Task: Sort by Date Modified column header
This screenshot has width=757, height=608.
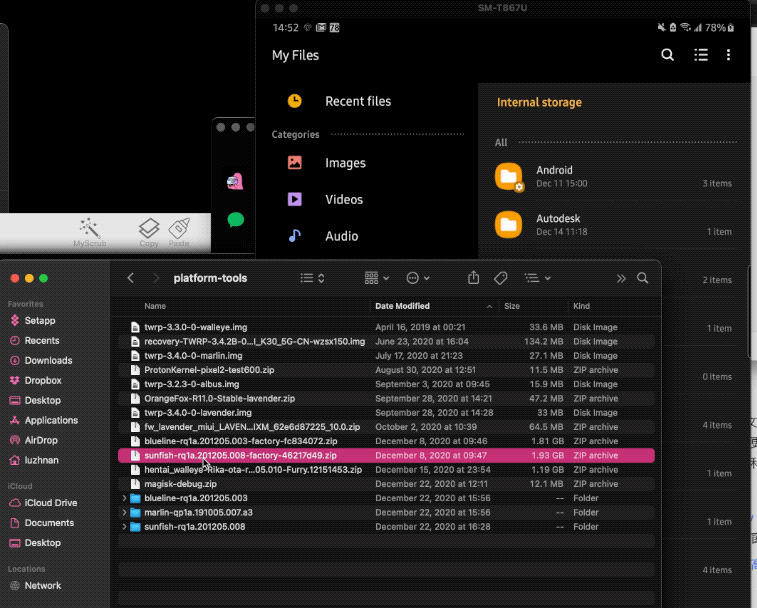Action: (x=403, y=306)
